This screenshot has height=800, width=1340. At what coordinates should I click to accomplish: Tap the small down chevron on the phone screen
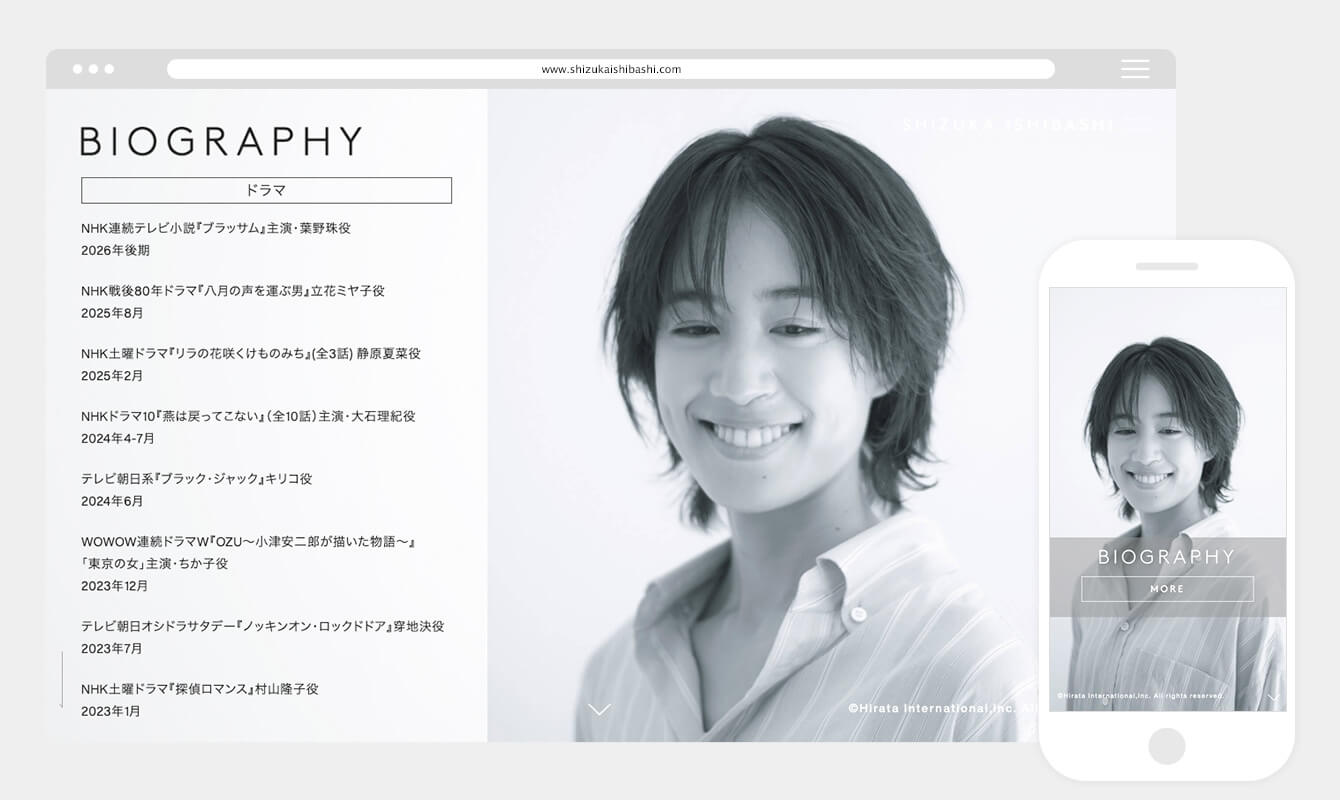click(1273, 697)
